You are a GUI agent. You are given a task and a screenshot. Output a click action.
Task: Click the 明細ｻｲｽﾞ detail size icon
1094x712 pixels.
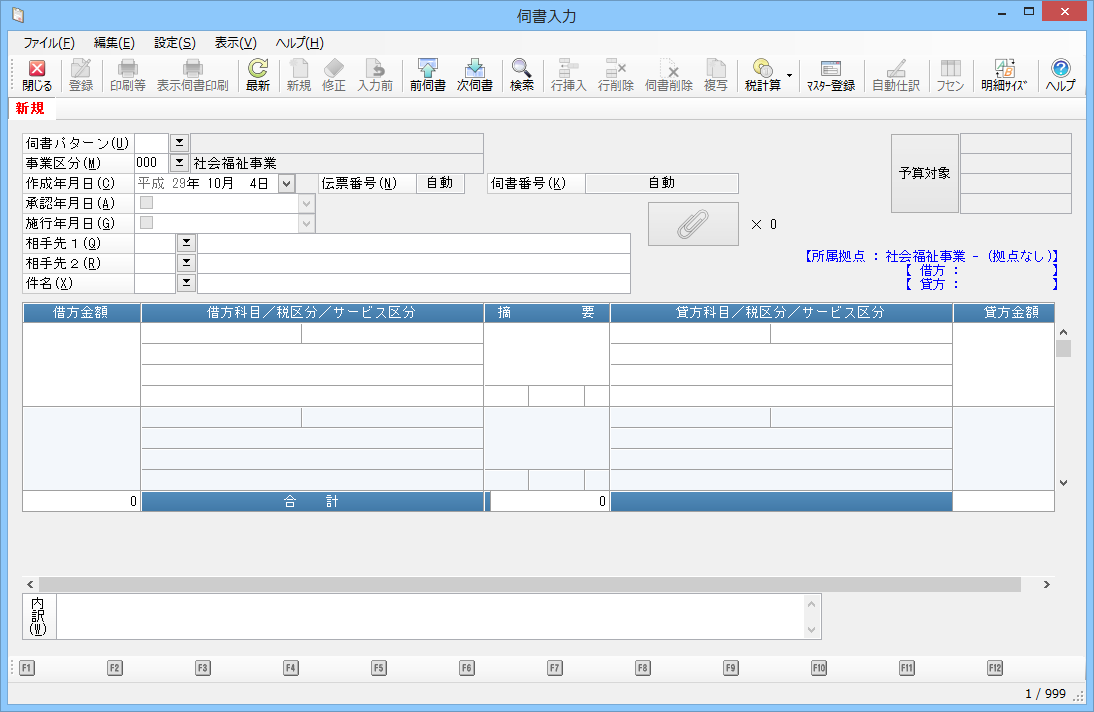[x=1004, y=76]
